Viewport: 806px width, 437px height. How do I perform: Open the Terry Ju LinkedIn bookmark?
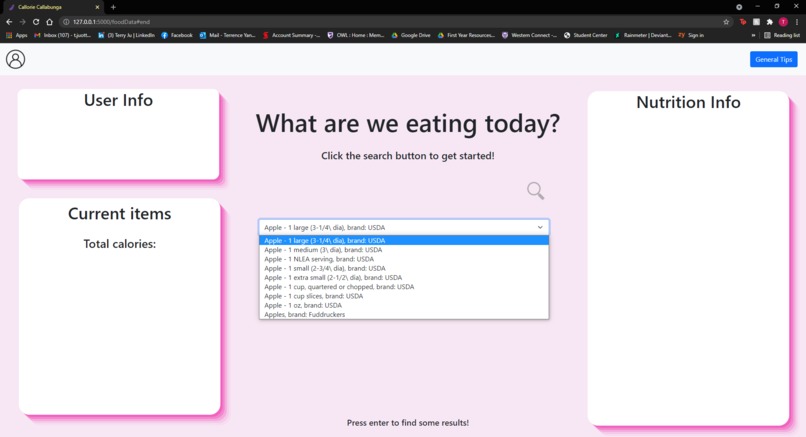click(x=126, y=35)
